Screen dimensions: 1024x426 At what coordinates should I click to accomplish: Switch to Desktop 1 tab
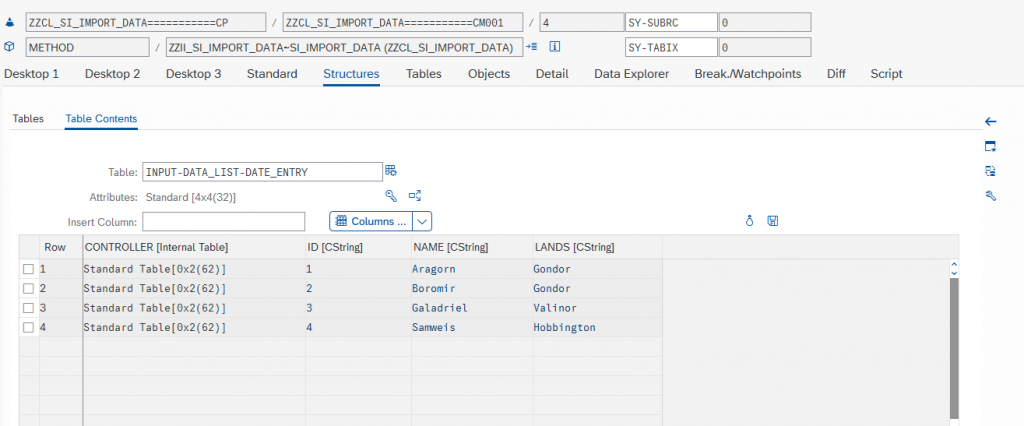click(x=31, y=74)
